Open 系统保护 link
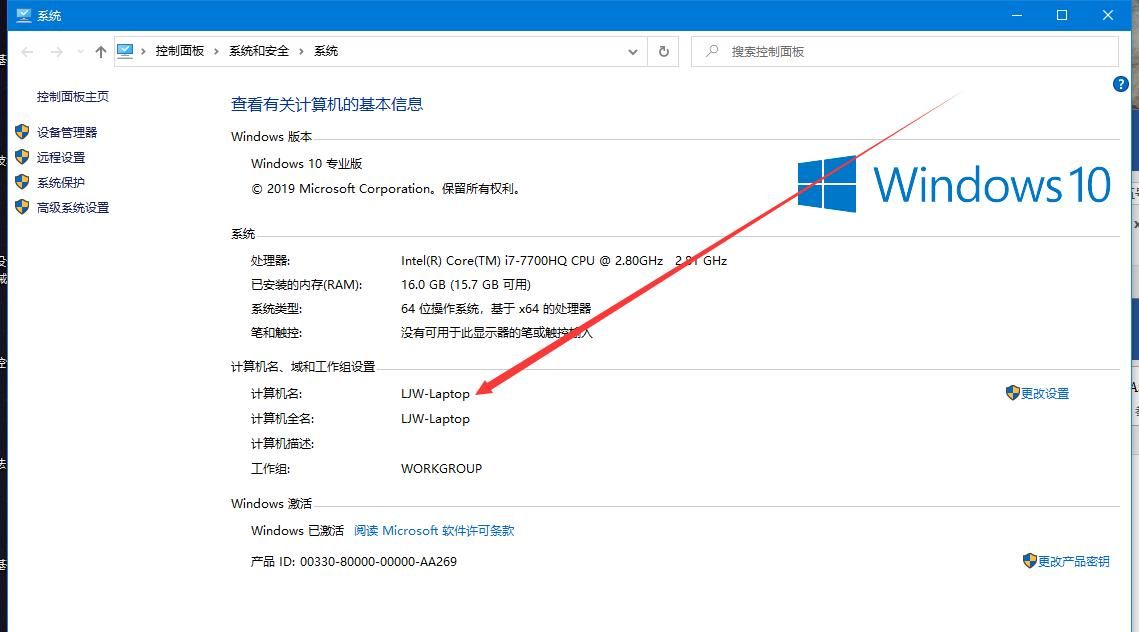 click(x=61, y=182)
